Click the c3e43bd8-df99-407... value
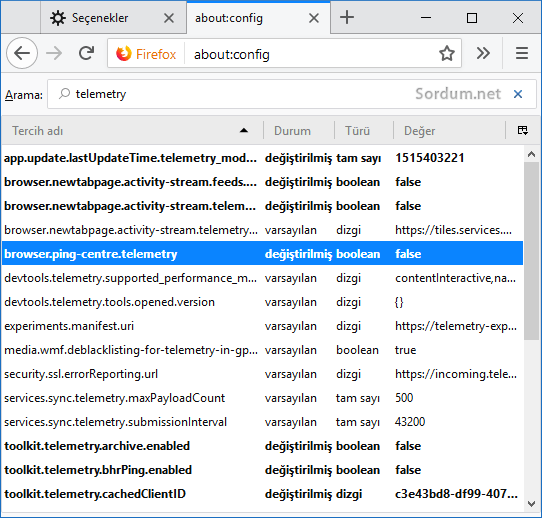542x518 pixels. [x=456, y=494]
